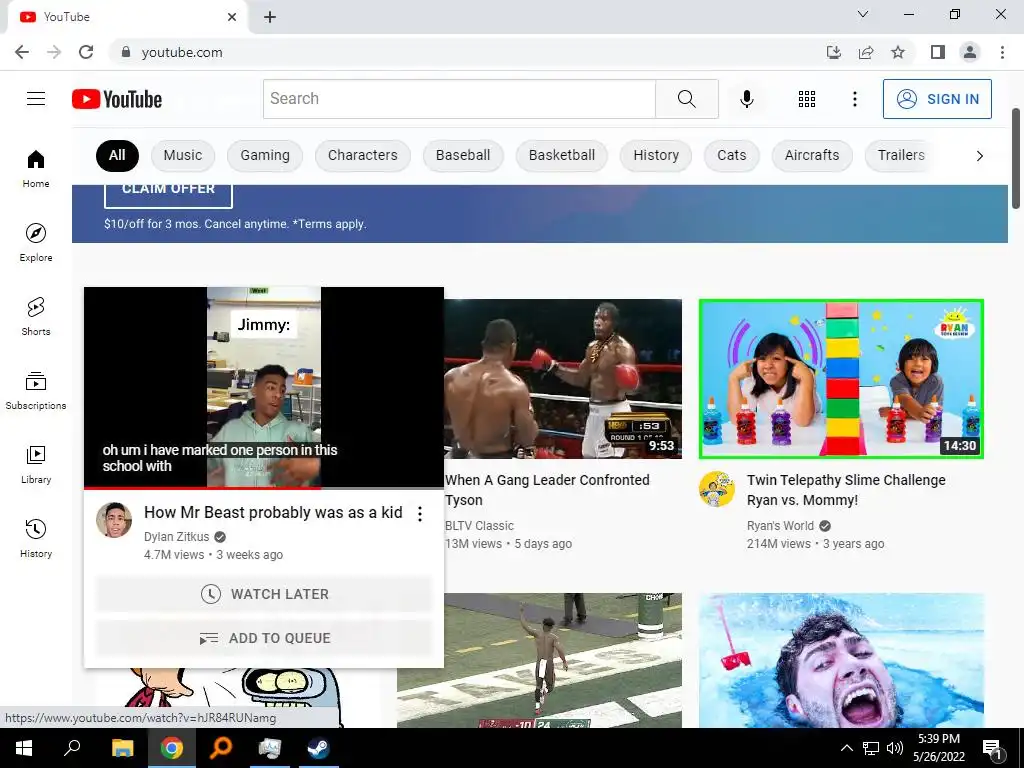Install YouTube app icon in address bar
Viewport: 1024px width, 768px height.
pos(834,52)
